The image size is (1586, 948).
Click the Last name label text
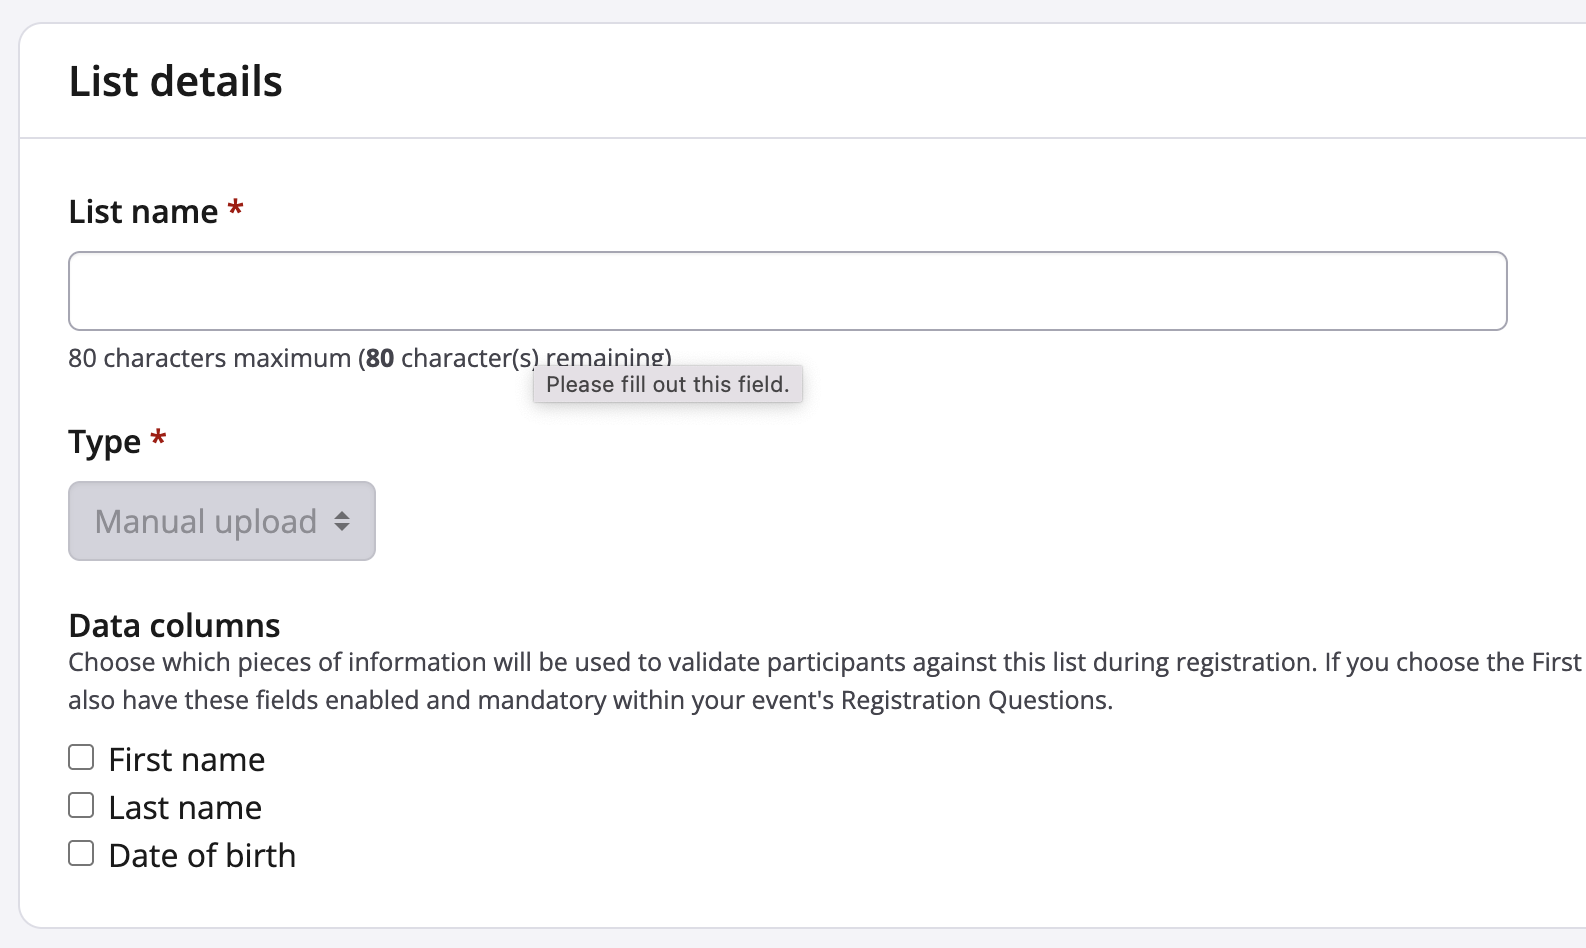pos(185,808)
